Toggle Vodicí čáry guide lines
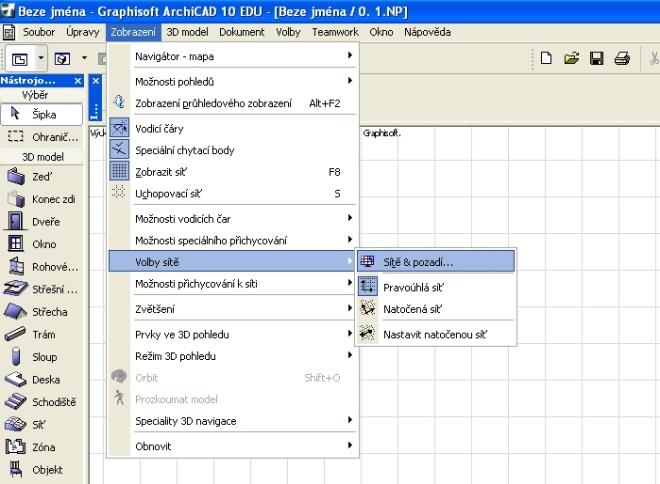Screen dimensions: 660x484 [x=233, y=128]
